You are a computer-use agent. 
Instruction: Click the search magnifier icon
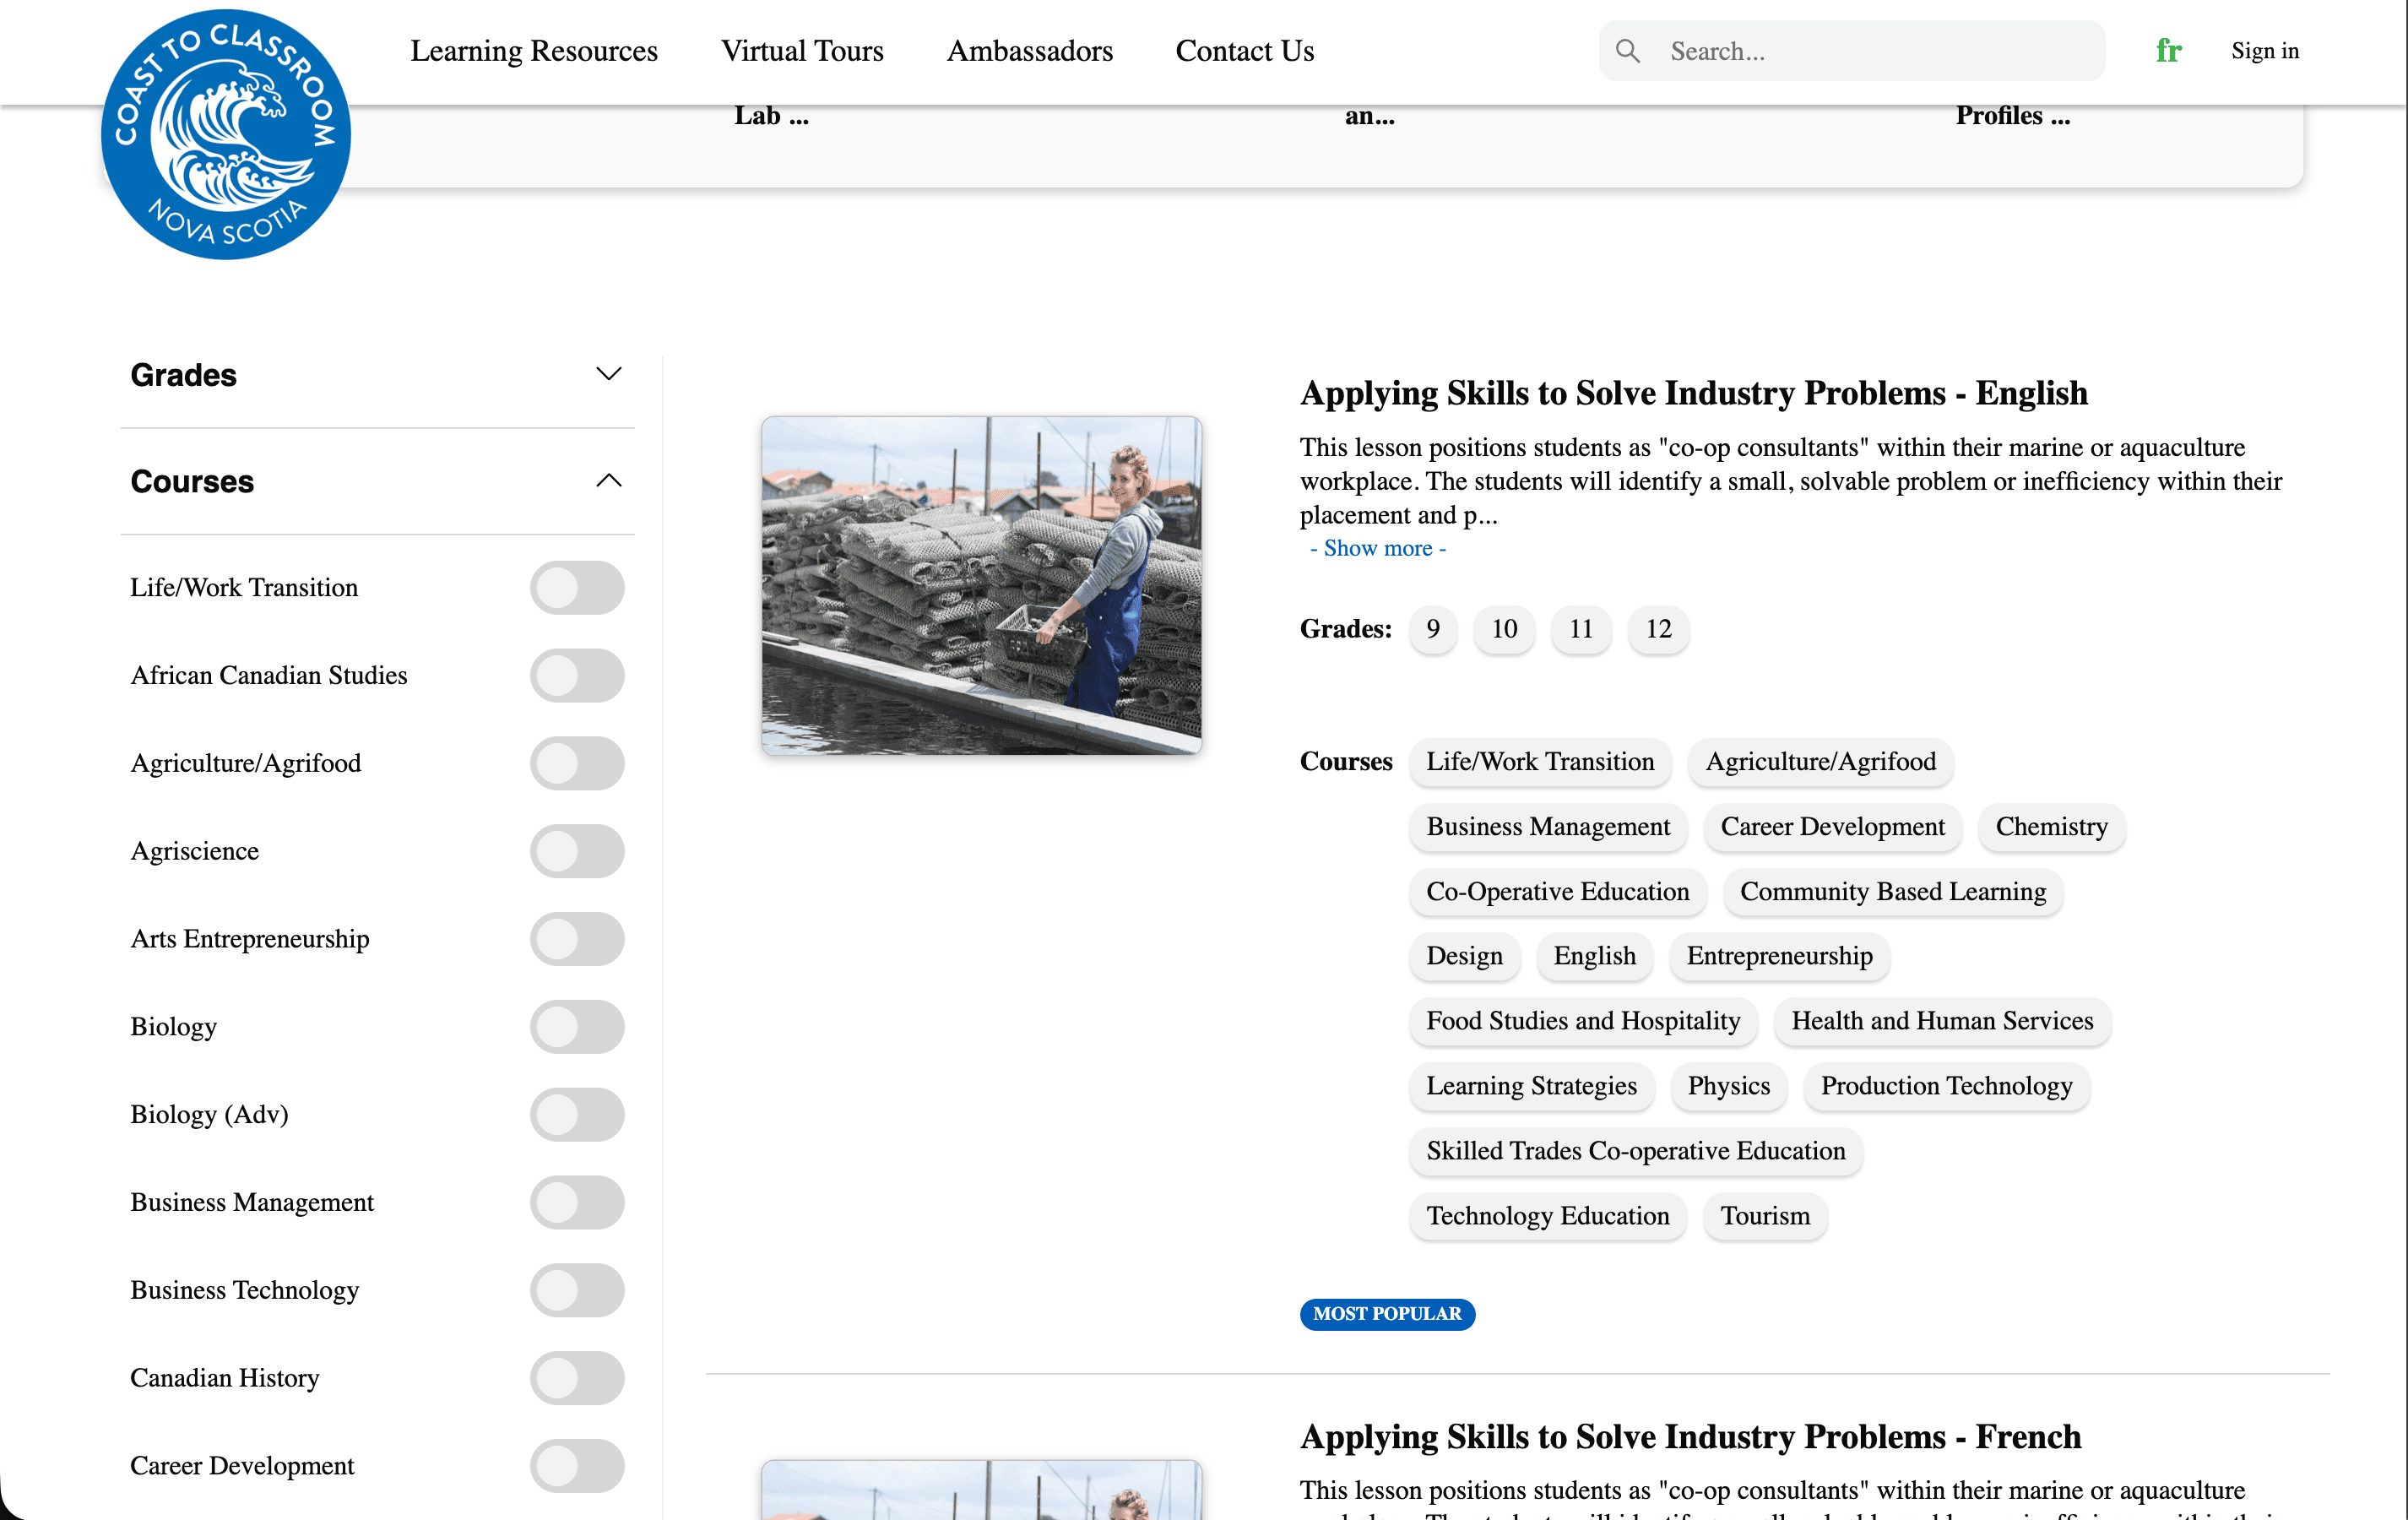(1628, 51)
